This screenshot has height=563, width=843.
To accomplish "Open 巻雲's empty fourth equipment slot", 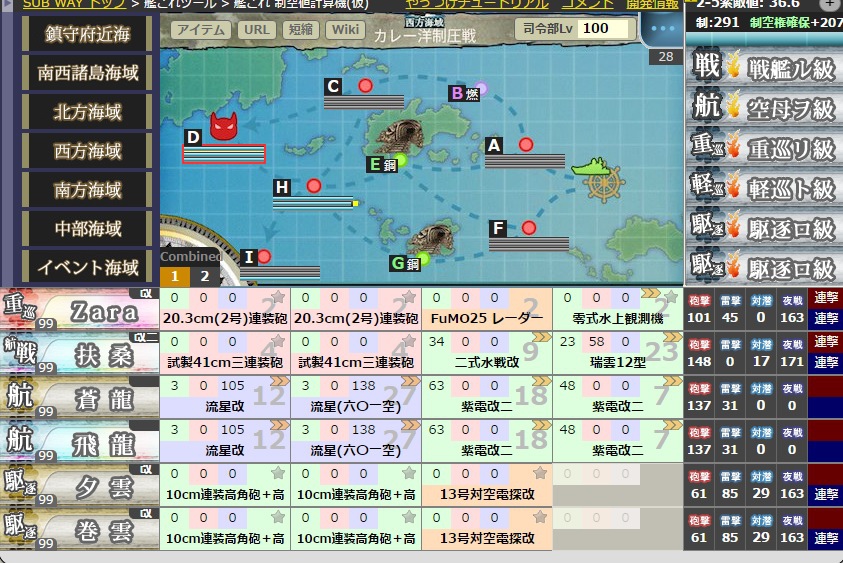I will click(618, 530).
